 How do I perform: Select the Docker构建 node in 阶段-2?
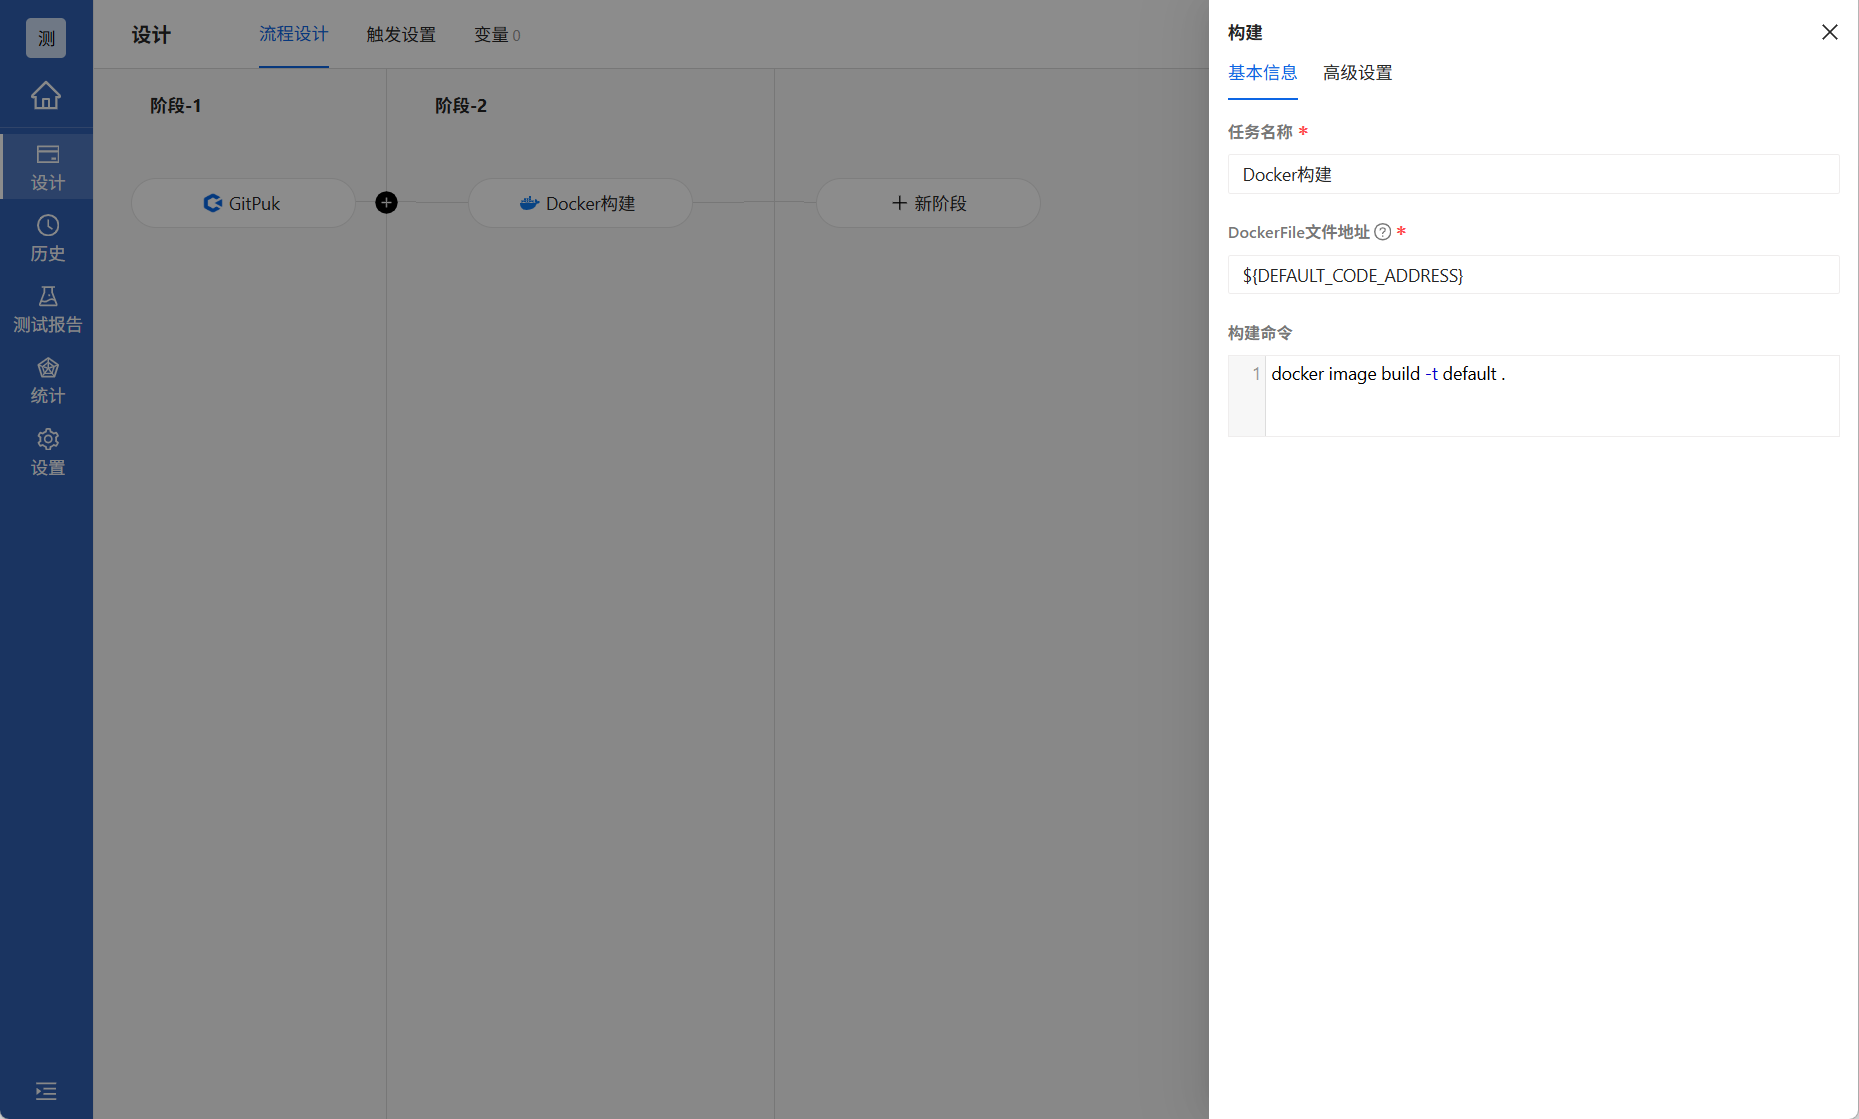click(579, 203)
